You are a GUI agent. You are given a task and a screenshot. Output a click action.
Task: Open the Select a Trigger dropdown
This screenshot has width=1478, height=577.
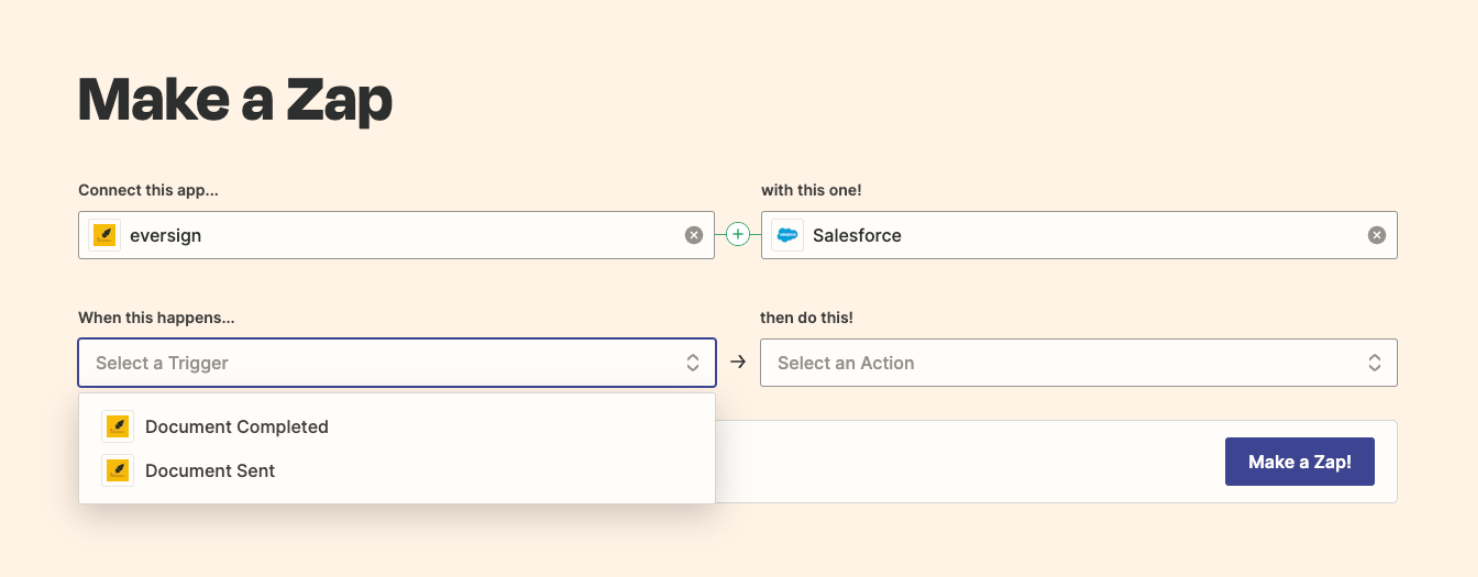pos(380,363)
